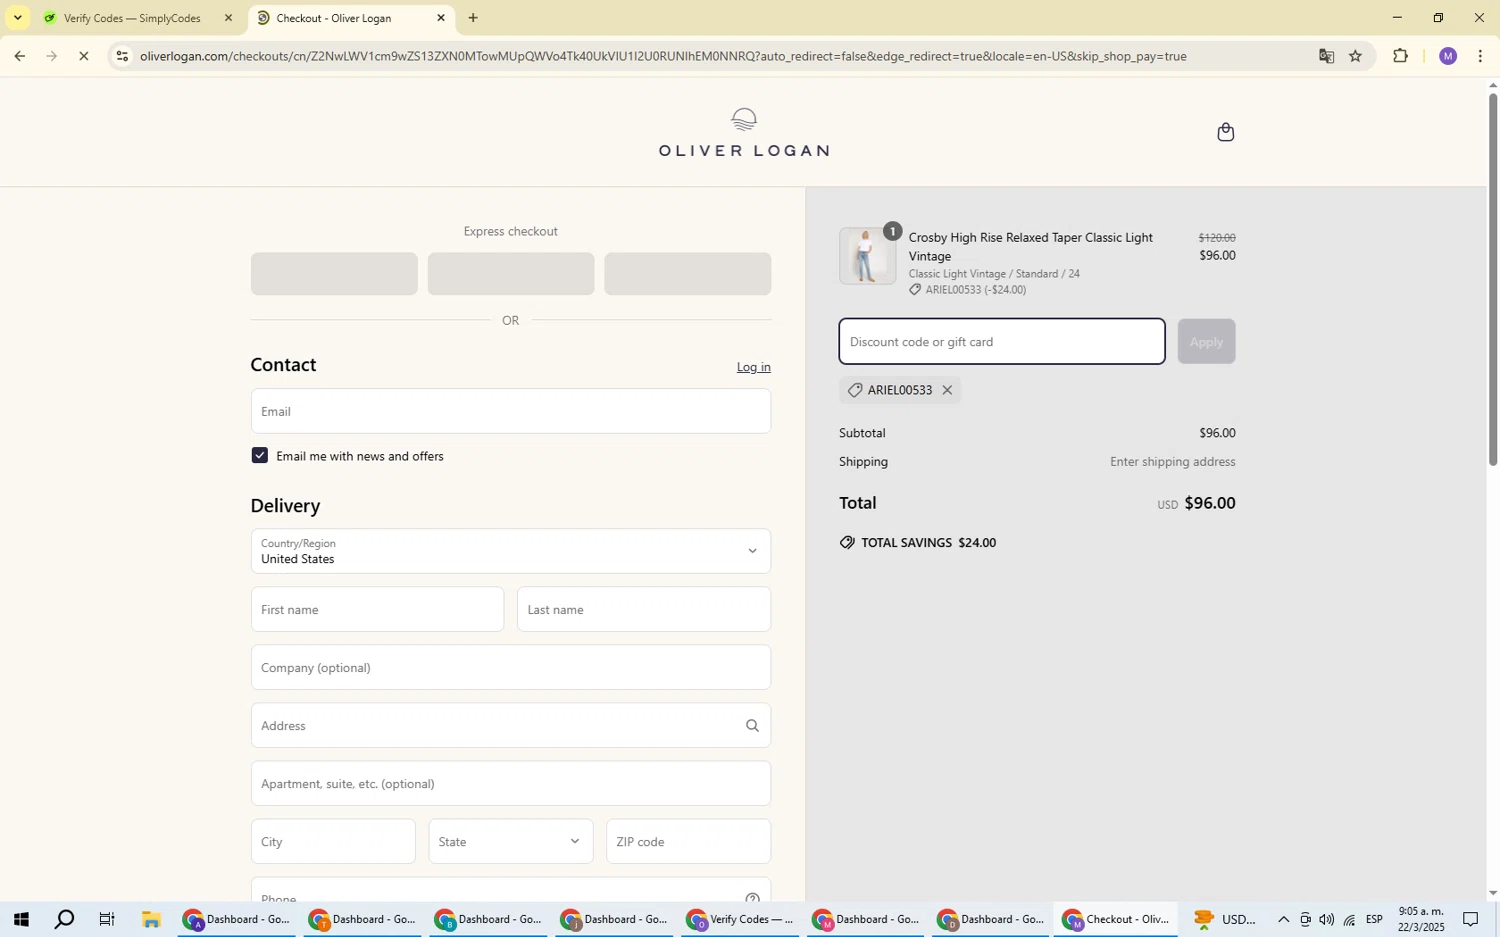Click the Oliver Logan logo

tap(743, 132)
